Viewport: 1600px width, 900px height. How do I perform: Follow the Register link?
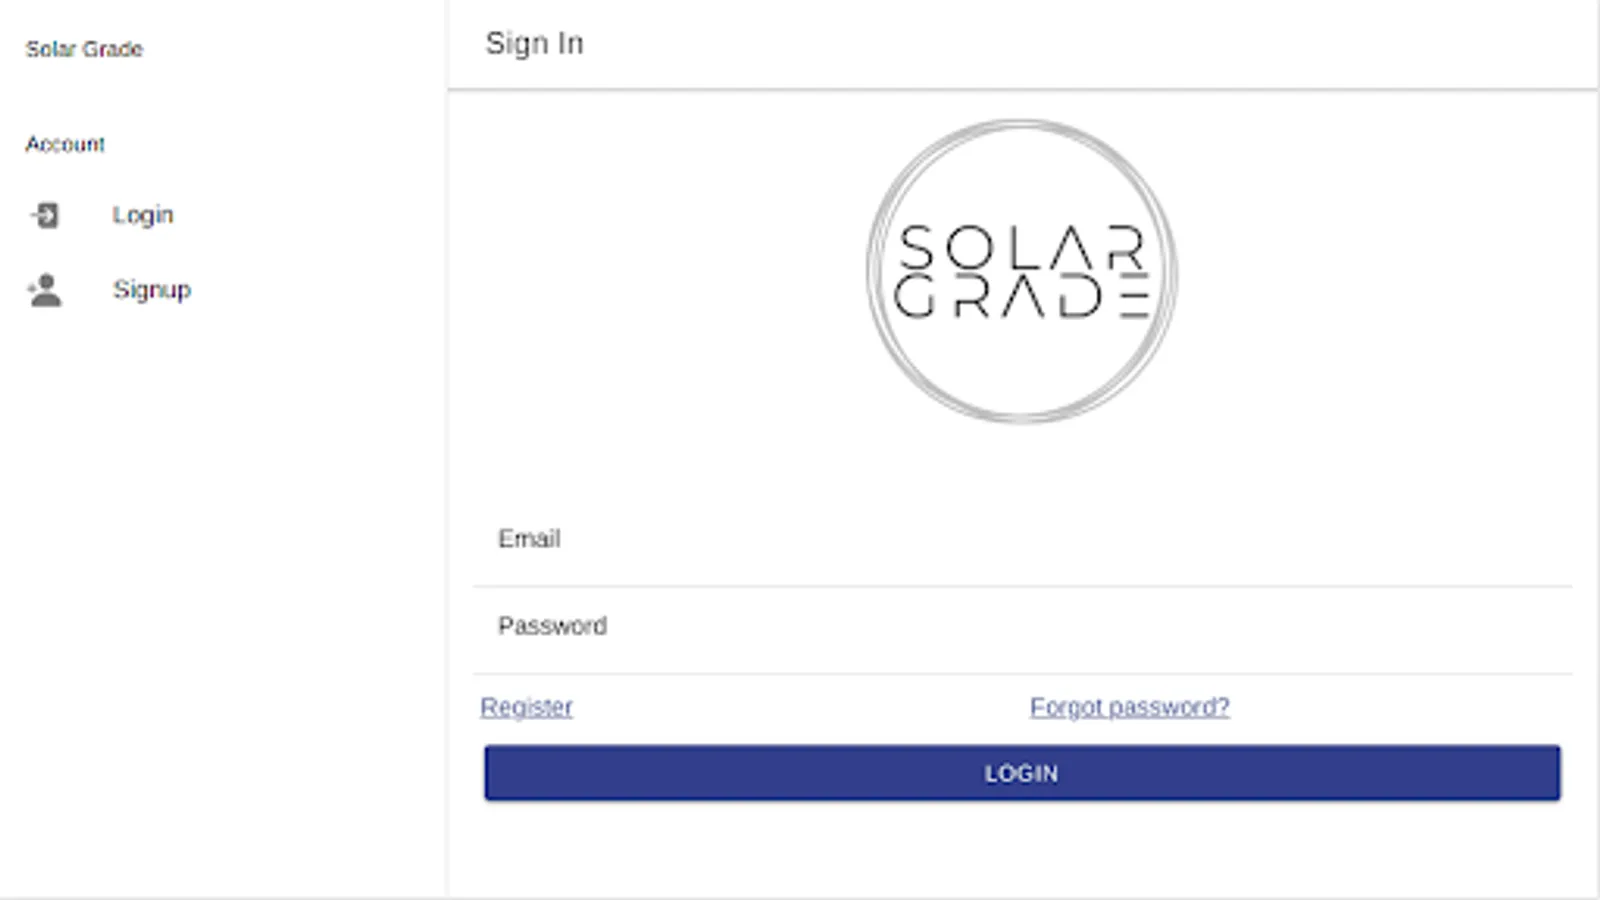click(x=526, y=707)
